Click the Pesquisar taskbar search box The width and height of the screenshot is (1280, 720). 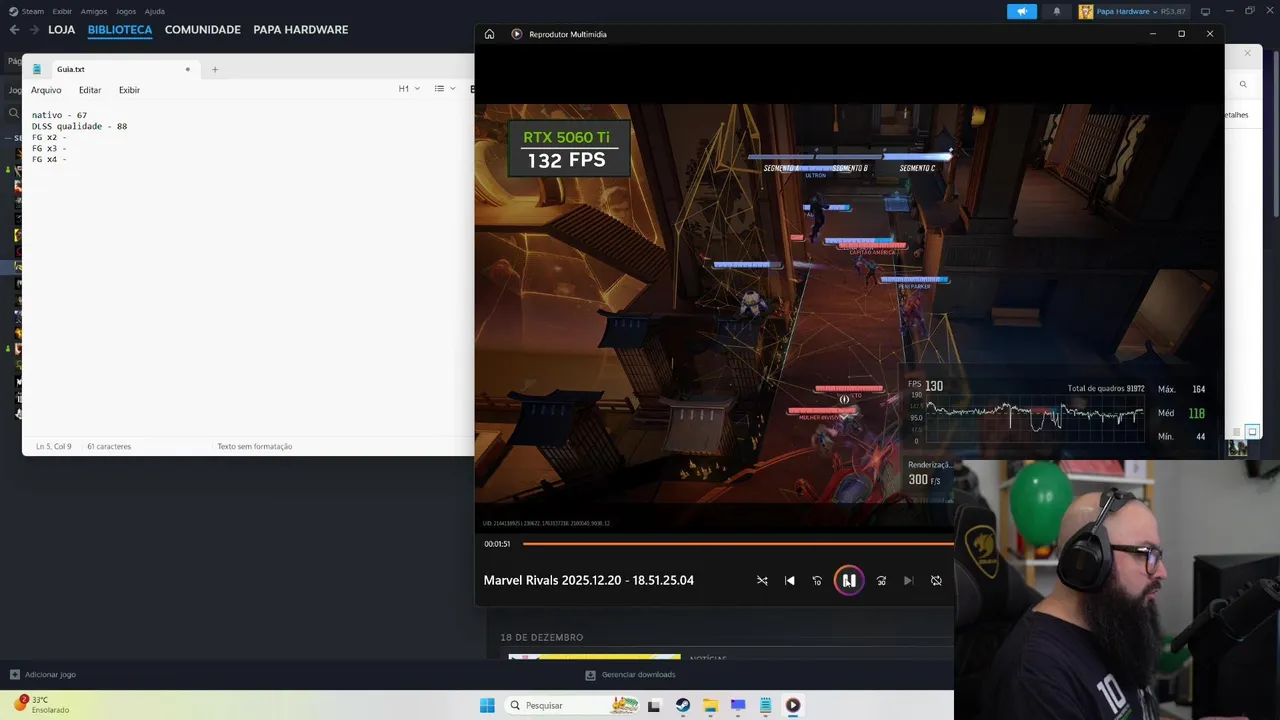(573, 705)
